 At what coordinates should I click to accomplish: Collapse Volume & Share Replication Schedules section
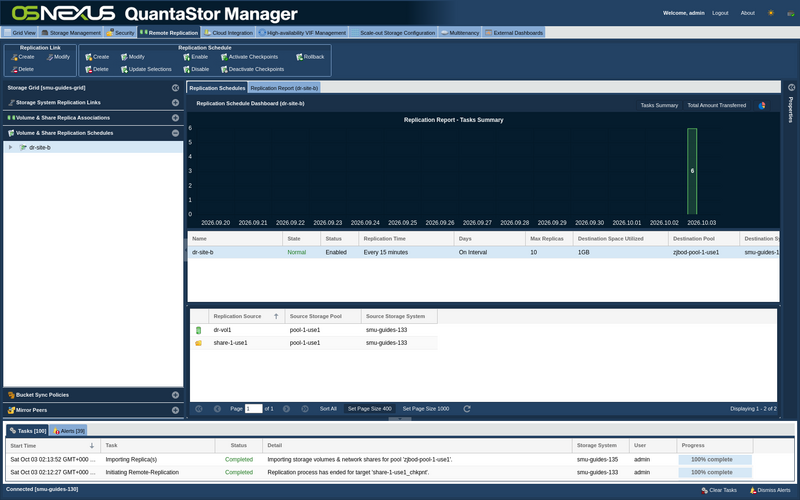pyautogui.click(x=176, y=133)
